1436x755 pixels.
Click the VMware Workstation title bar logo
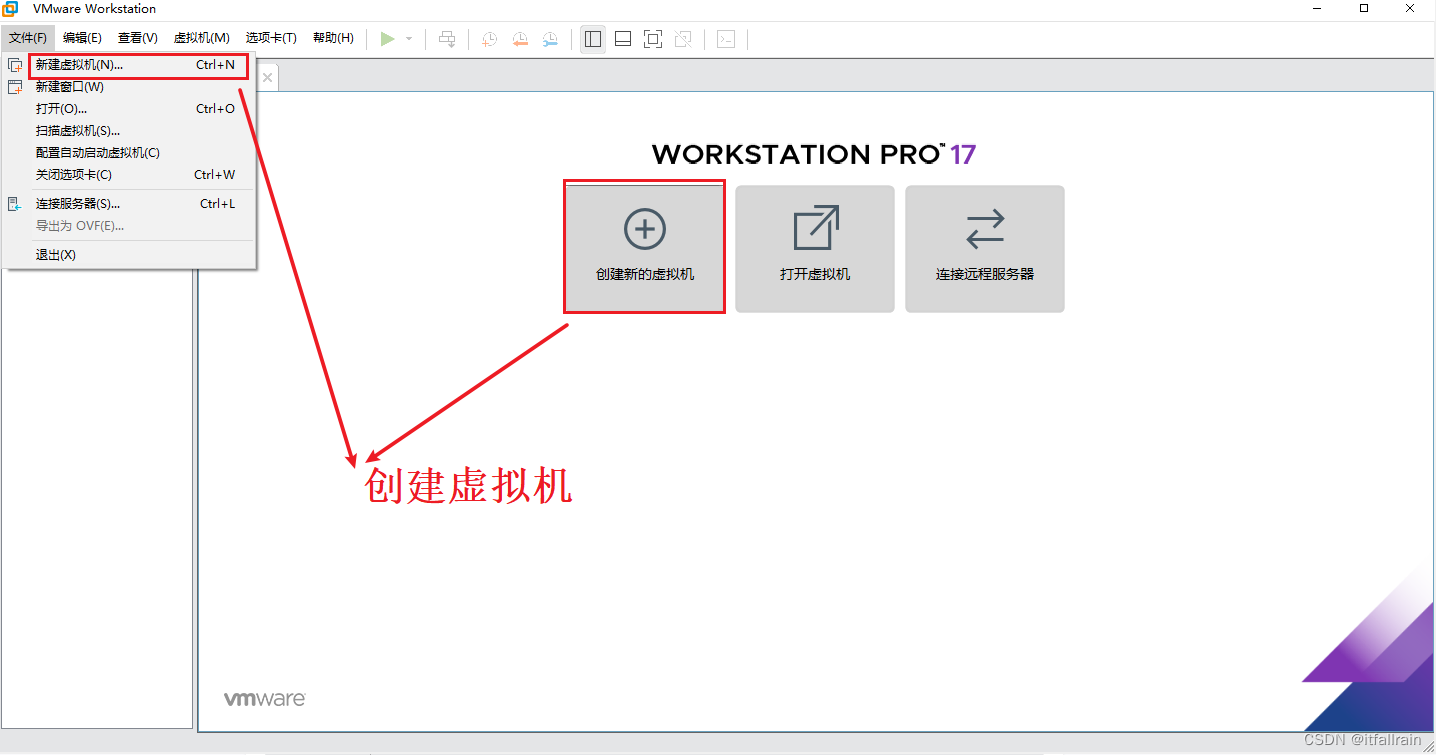[11, 9]
